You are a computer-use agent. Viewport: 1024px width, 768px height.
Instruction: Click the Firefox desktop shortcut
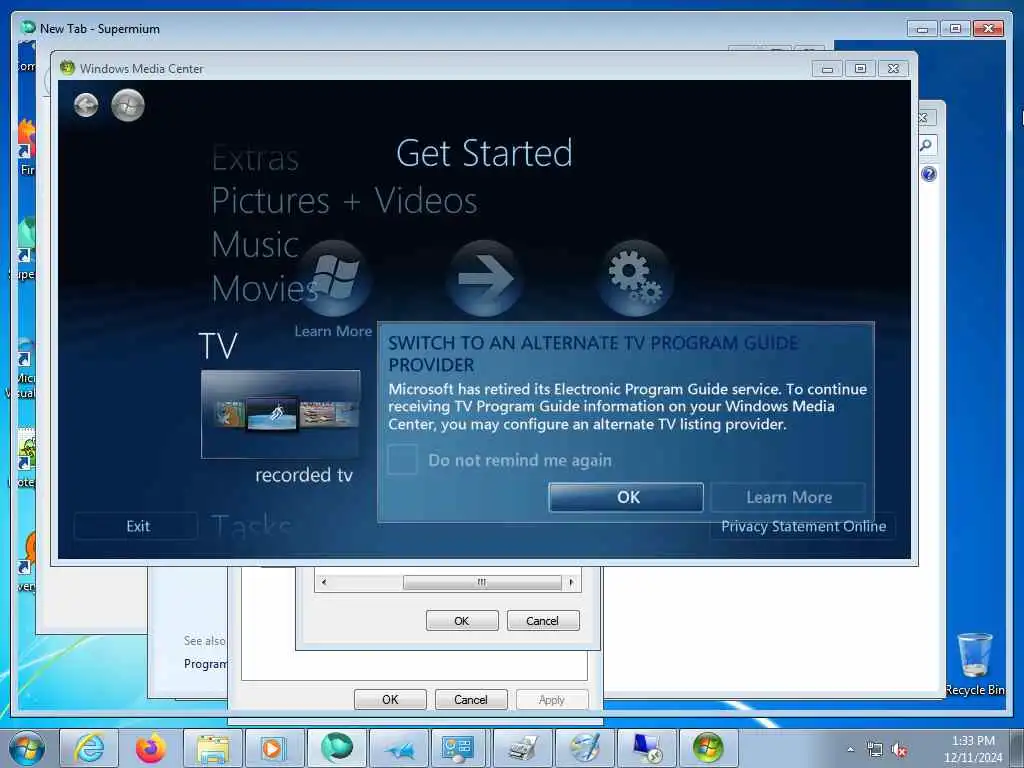pyautogui.click(x=26, y=147)
